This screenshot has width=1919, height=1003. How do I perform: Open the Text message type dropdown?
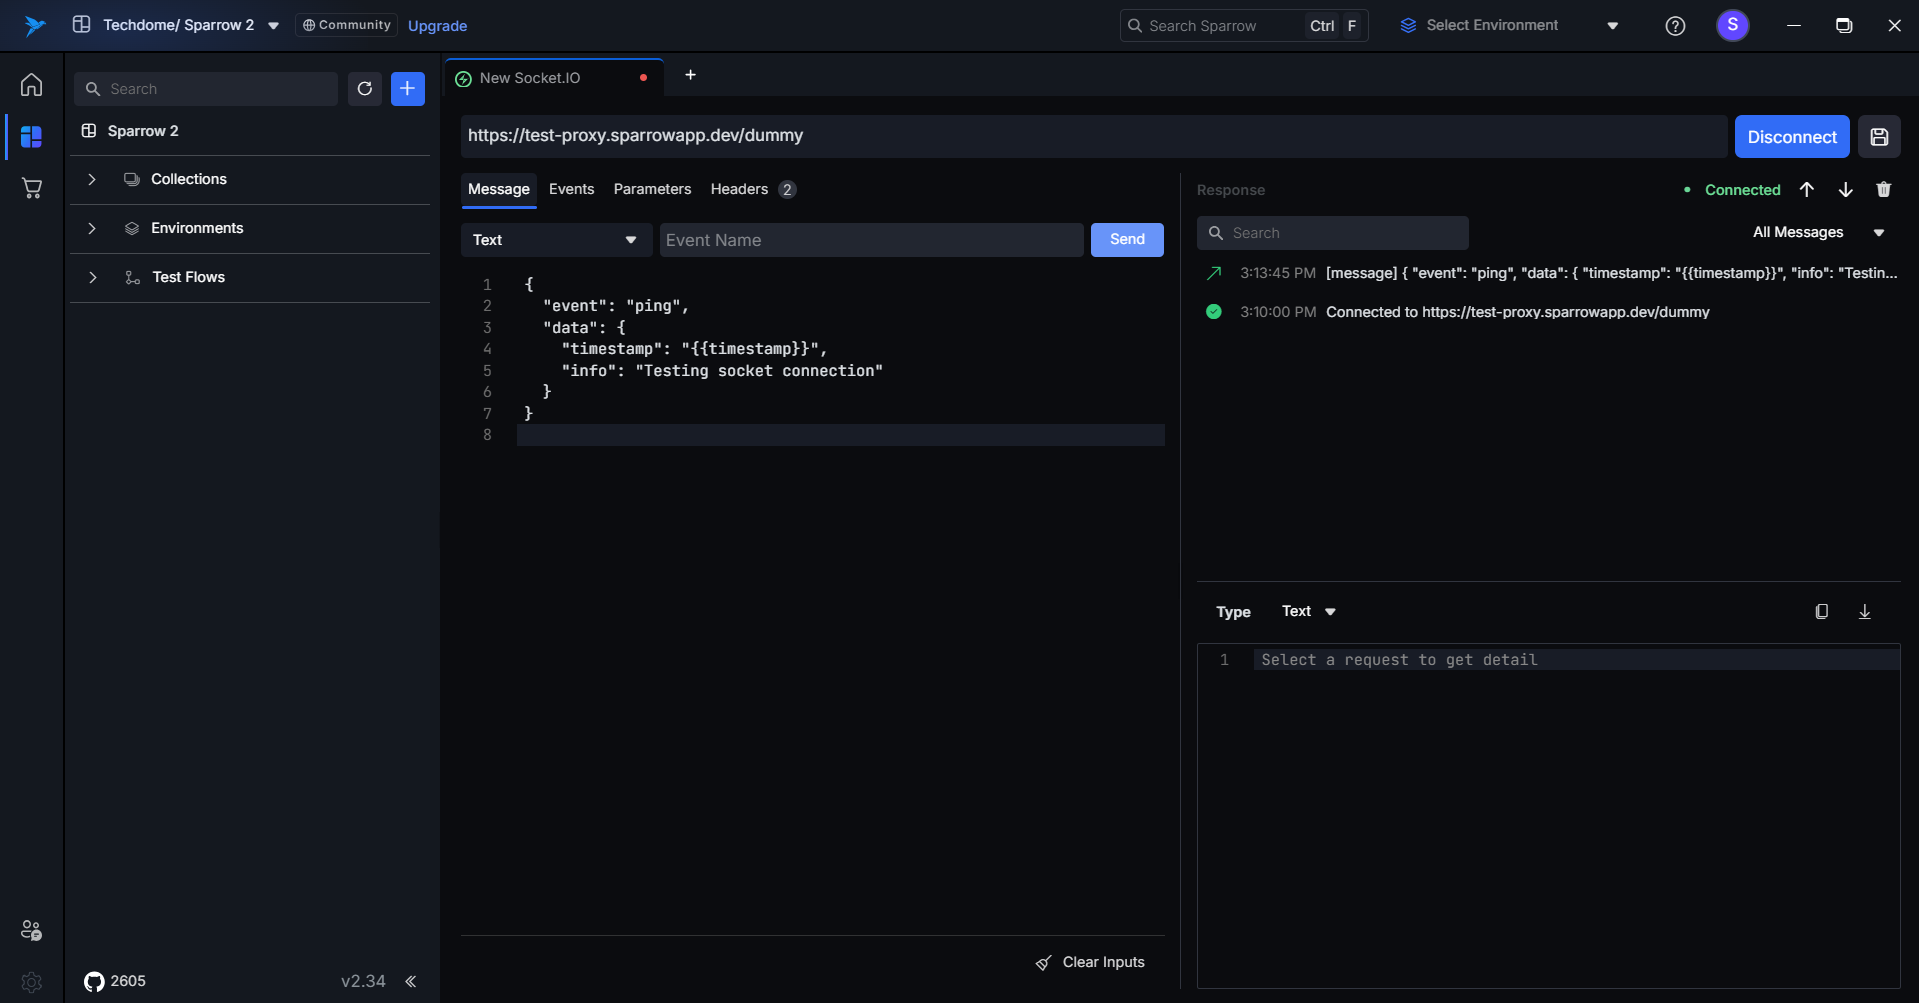point(555,240)
